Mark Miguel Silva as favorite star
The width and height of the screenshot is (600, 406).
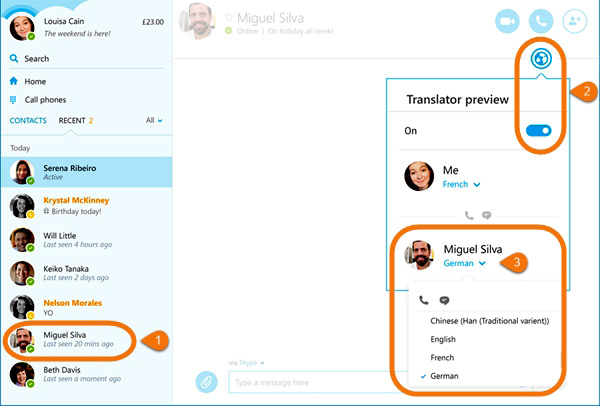[229, 17]
